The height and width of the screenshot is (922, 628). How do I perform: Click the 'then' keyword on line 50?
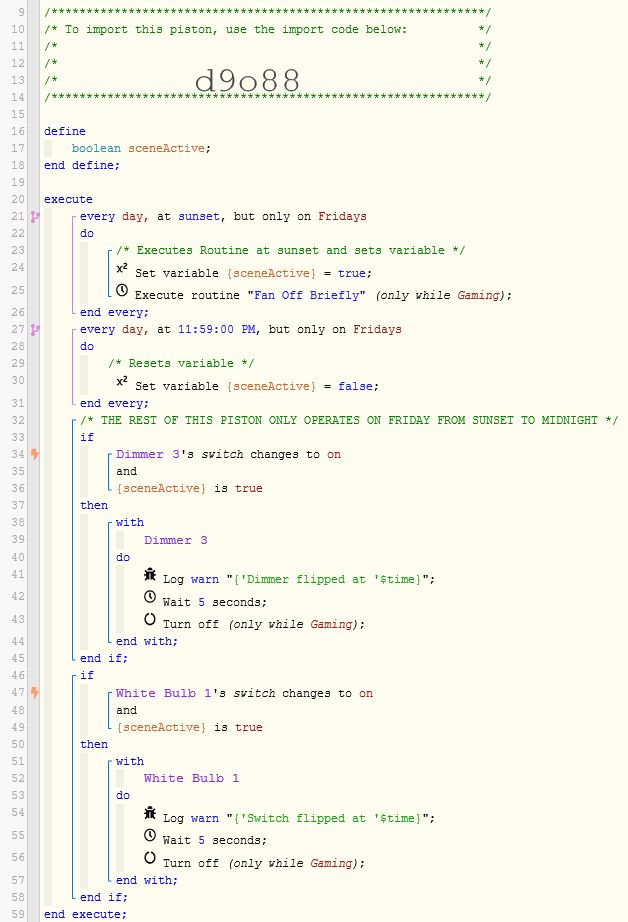click(94, 744)
